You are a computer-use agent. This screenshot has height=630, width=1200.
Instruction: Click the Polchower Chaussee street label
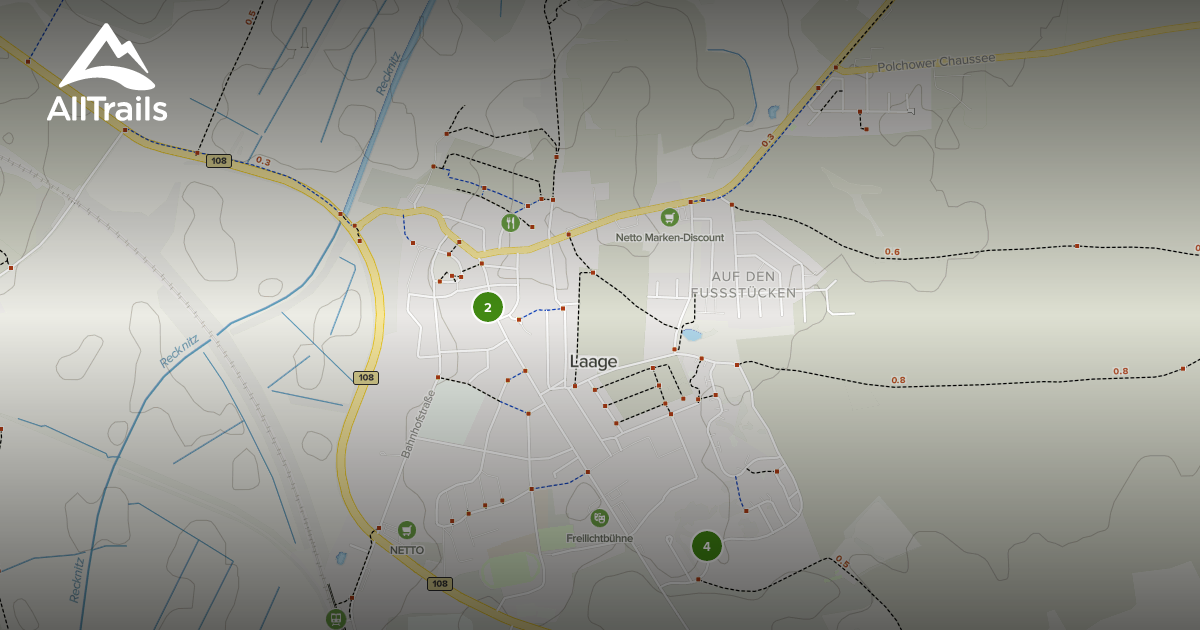pos(935,64)
